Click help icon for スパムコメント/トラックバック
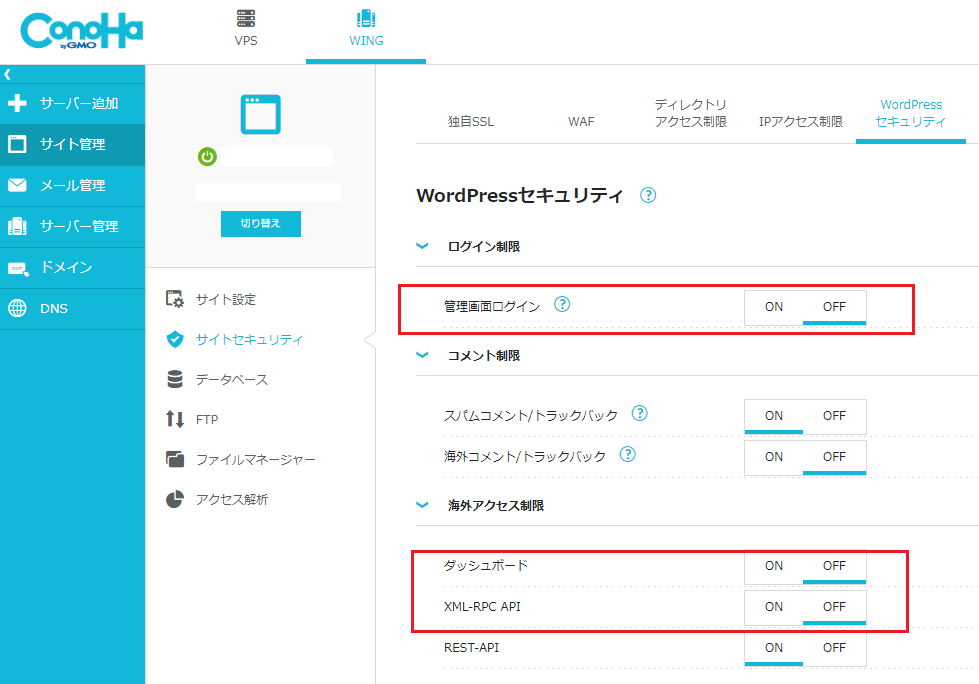 [640, 414]
